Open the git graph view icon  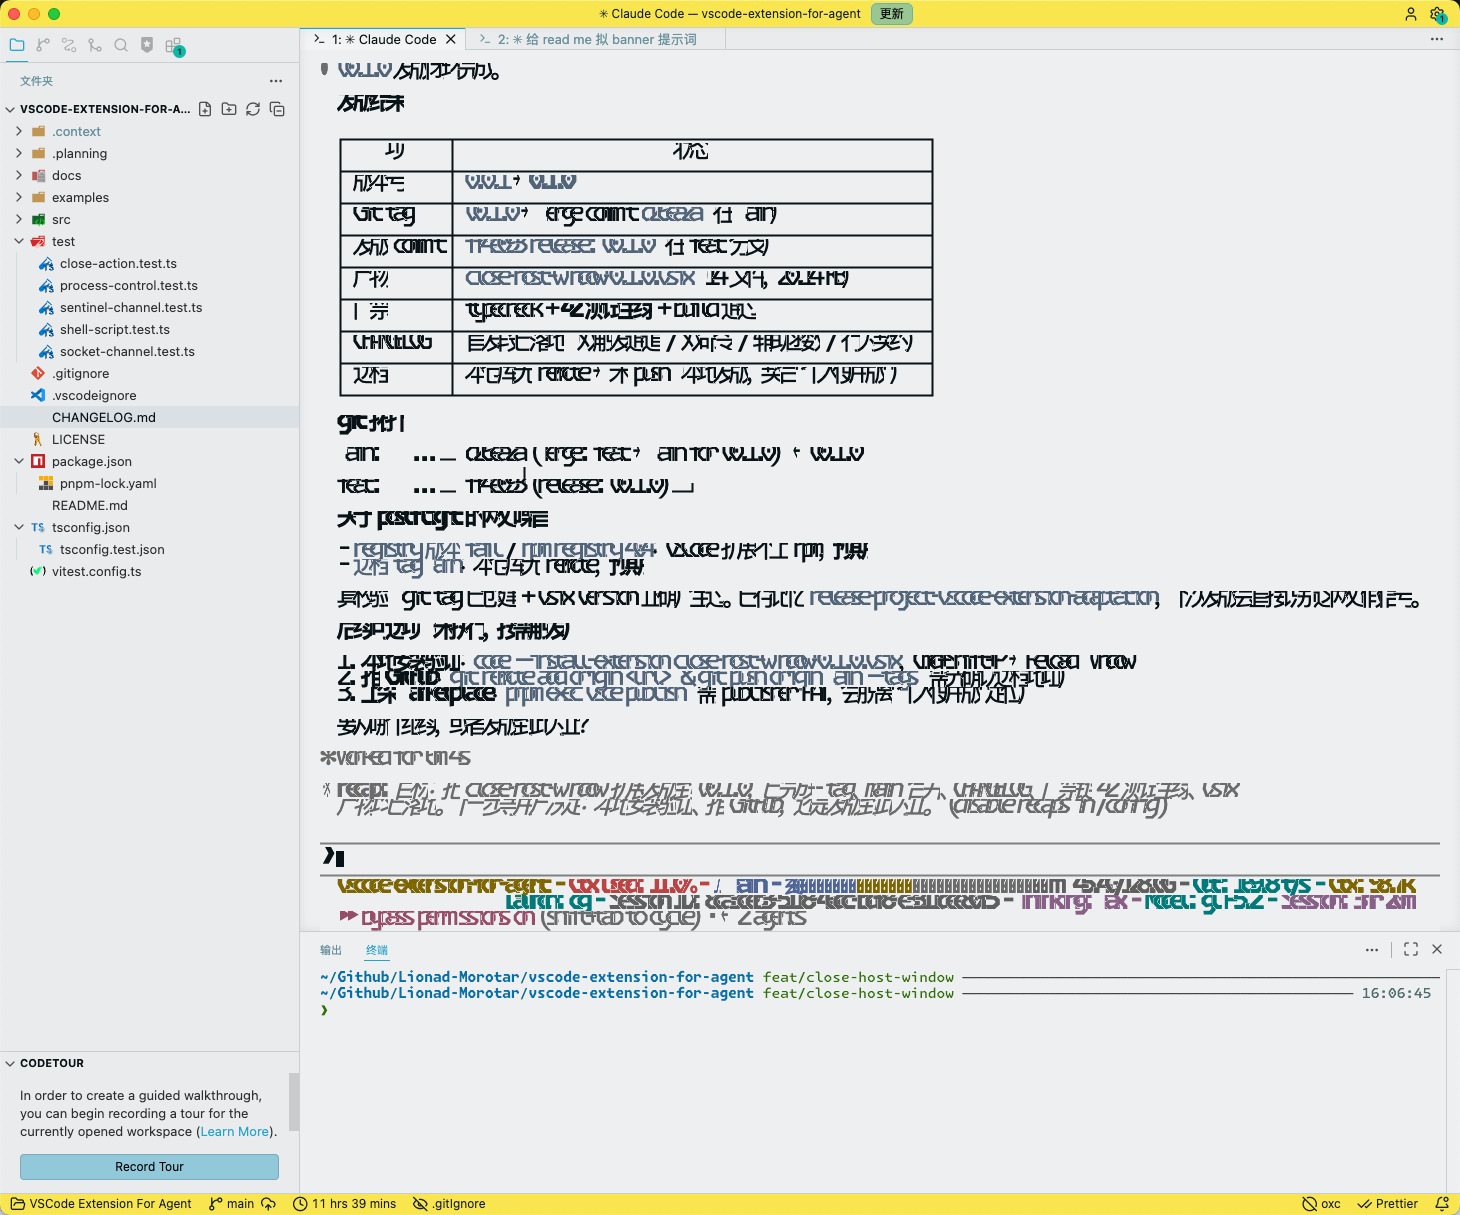point(95,45)
